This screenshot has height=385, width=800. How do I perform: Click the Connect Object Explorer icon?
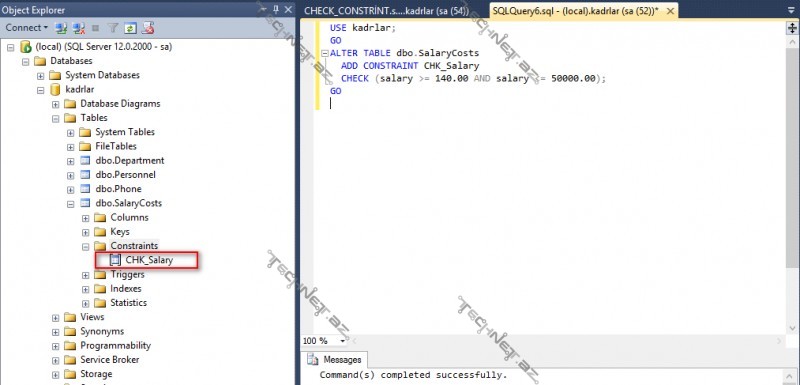click(61, 28)
